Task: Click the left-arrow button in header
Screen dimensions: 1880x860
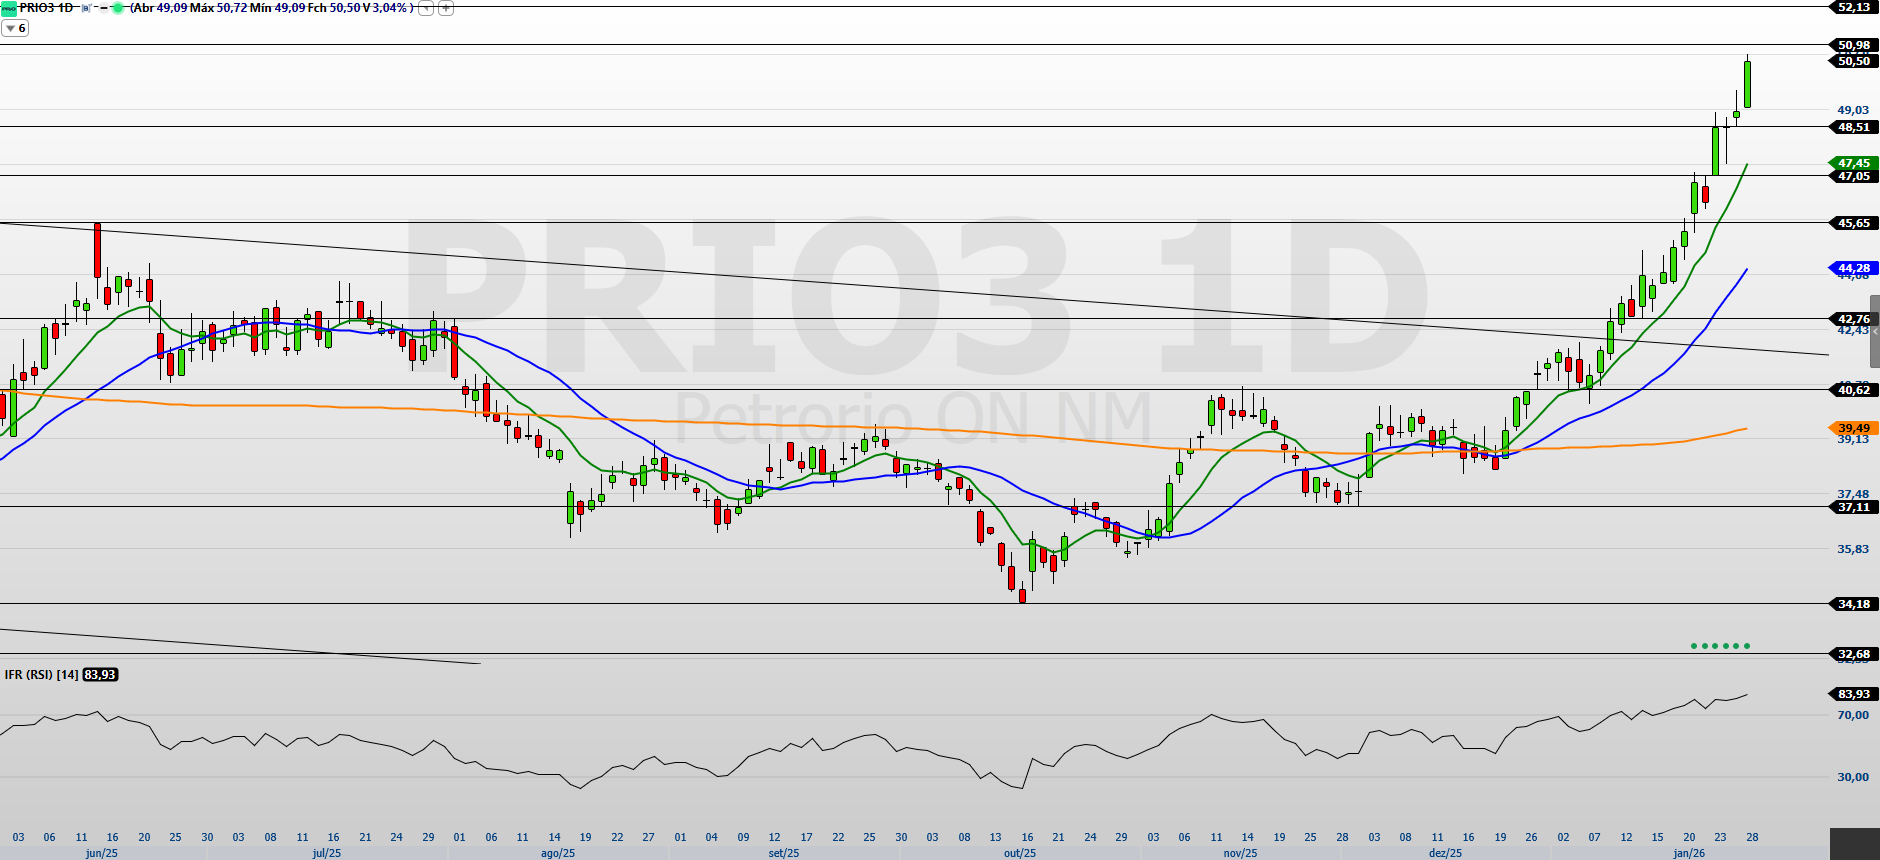Action: (x=426, y=8)
